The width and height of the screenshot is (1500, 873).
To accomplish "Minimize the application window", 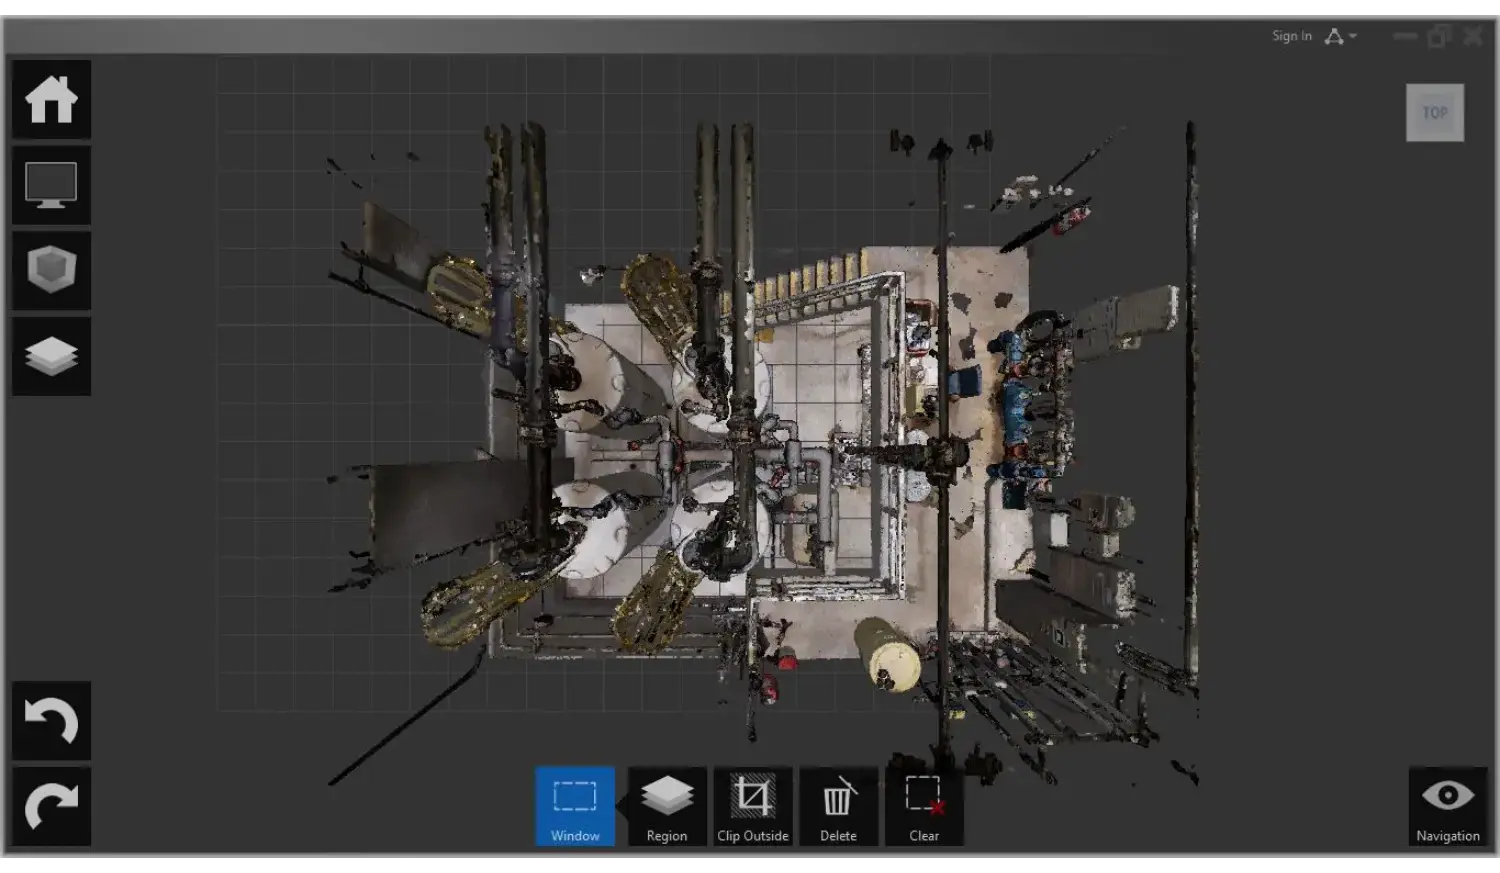I will point(1405,36).
